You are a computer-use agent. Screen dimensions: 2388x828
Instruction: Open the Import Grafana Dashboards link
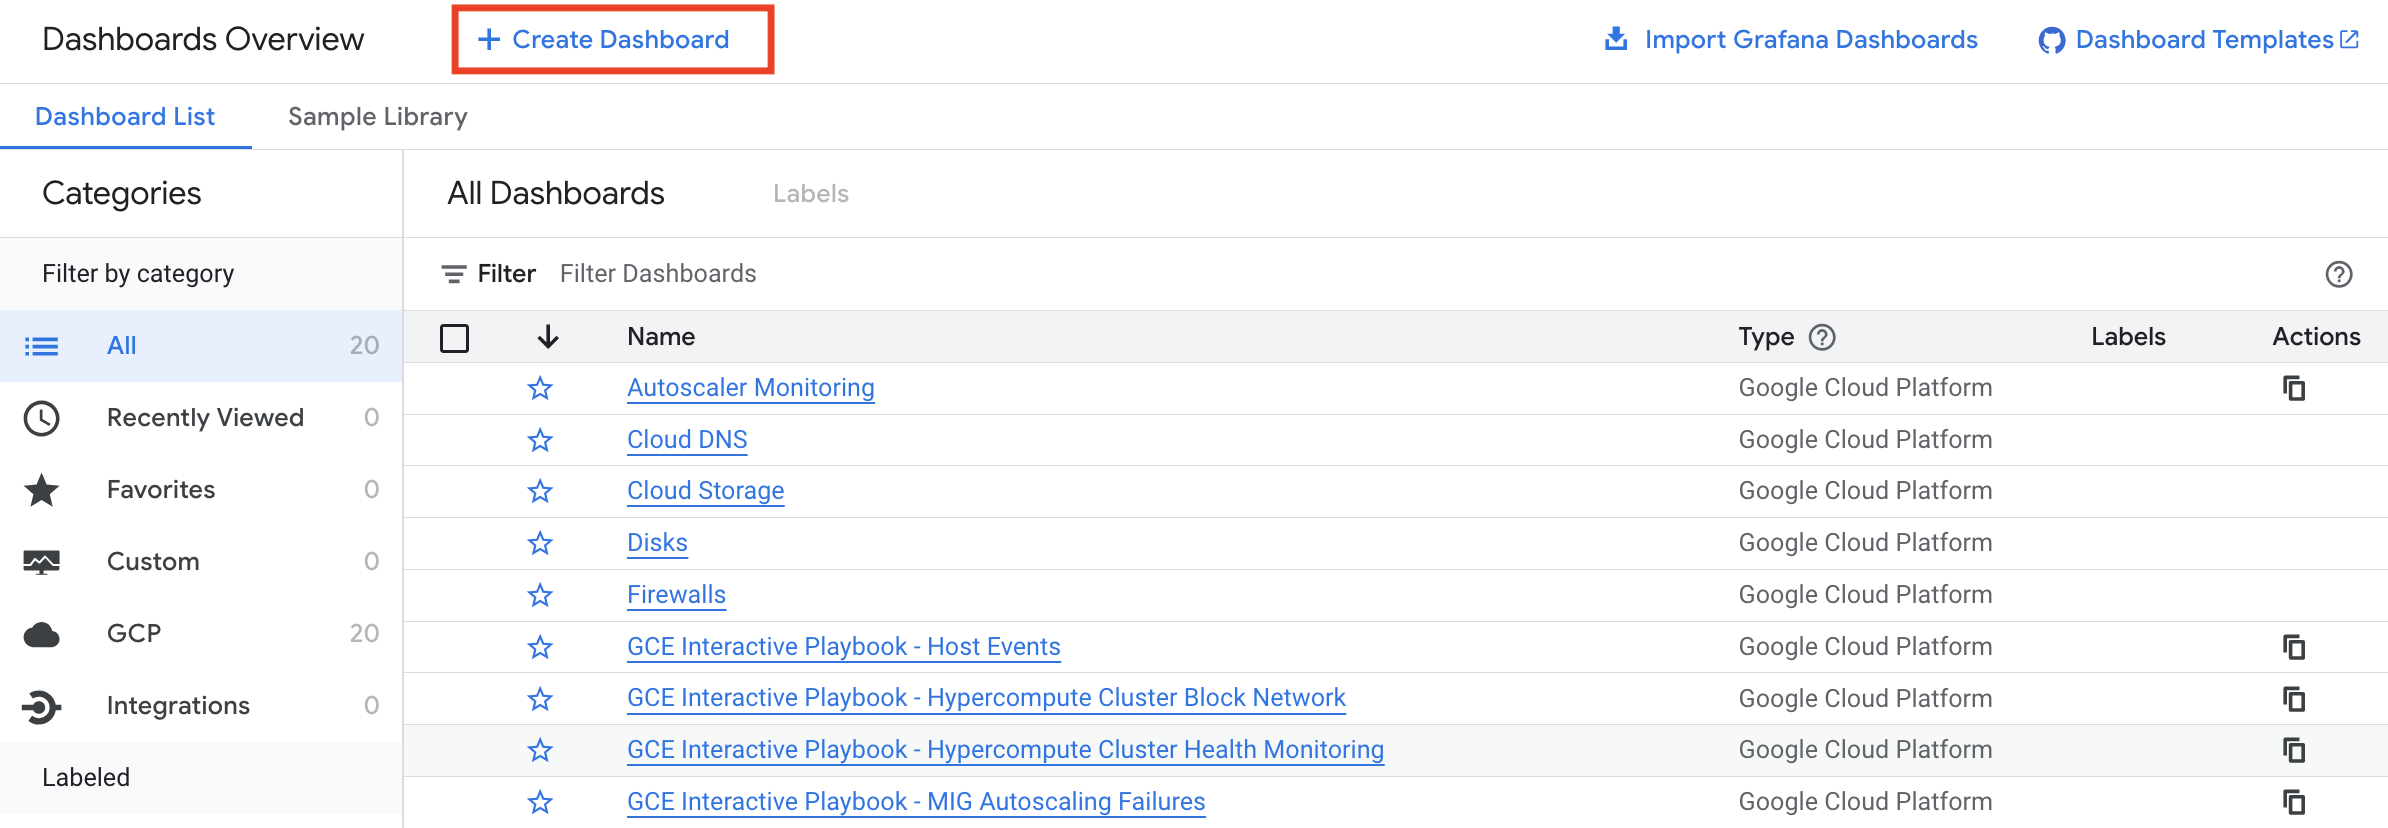pos(1790,40)
